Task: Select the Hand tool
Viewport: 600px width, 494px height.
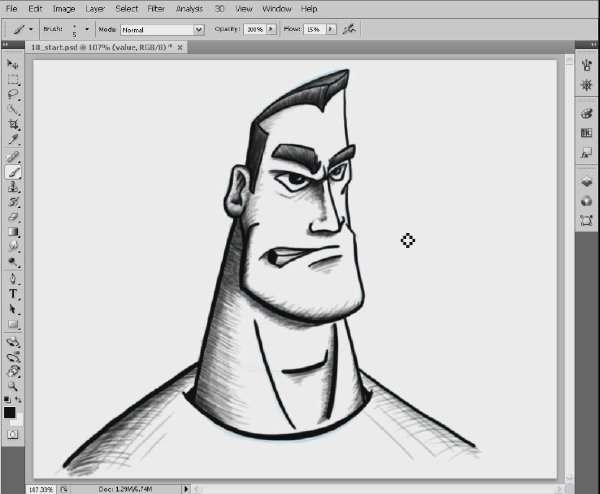Action: tap(13, 372)
